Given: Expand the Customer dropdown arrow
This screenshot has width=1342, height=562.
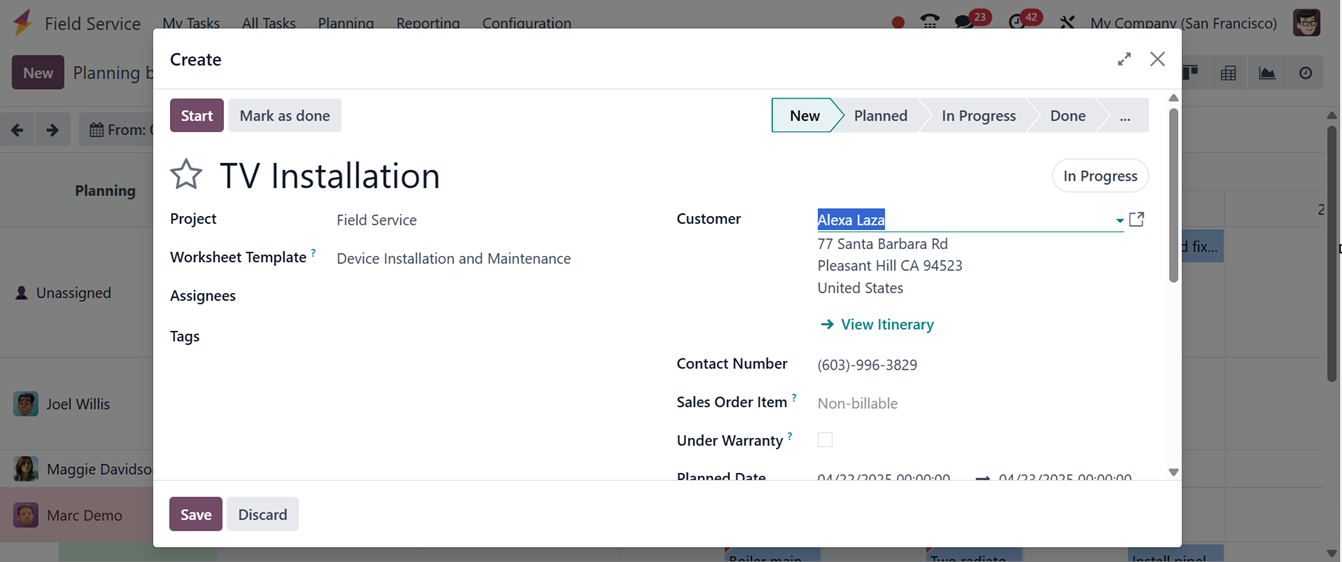Looking at the screenshot, I should click(x=1119, y=220).
